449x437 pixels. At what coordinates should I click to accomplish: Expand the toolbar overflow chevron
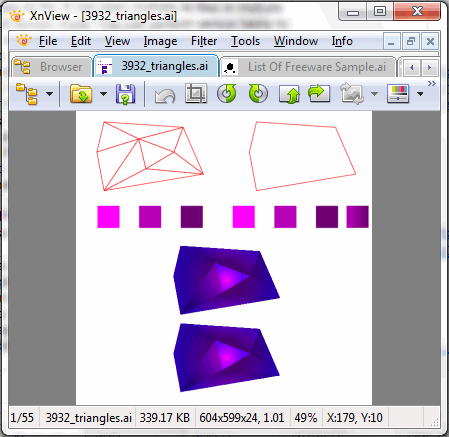432,83
